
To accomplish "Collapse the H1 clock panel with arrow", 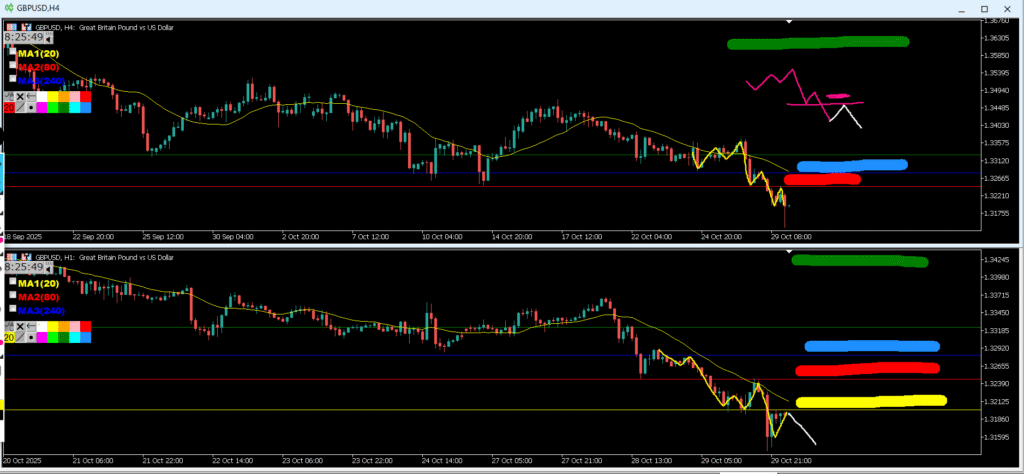I will 48,270.
